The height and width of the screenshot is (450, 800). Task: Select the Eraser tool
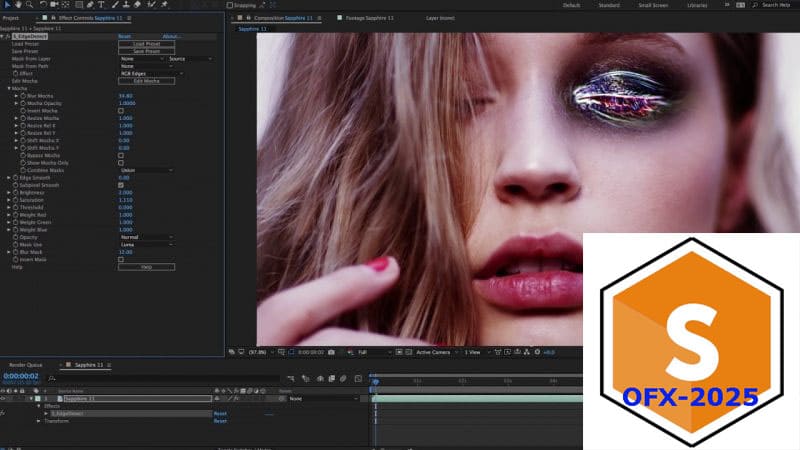(x=137, y=5)
